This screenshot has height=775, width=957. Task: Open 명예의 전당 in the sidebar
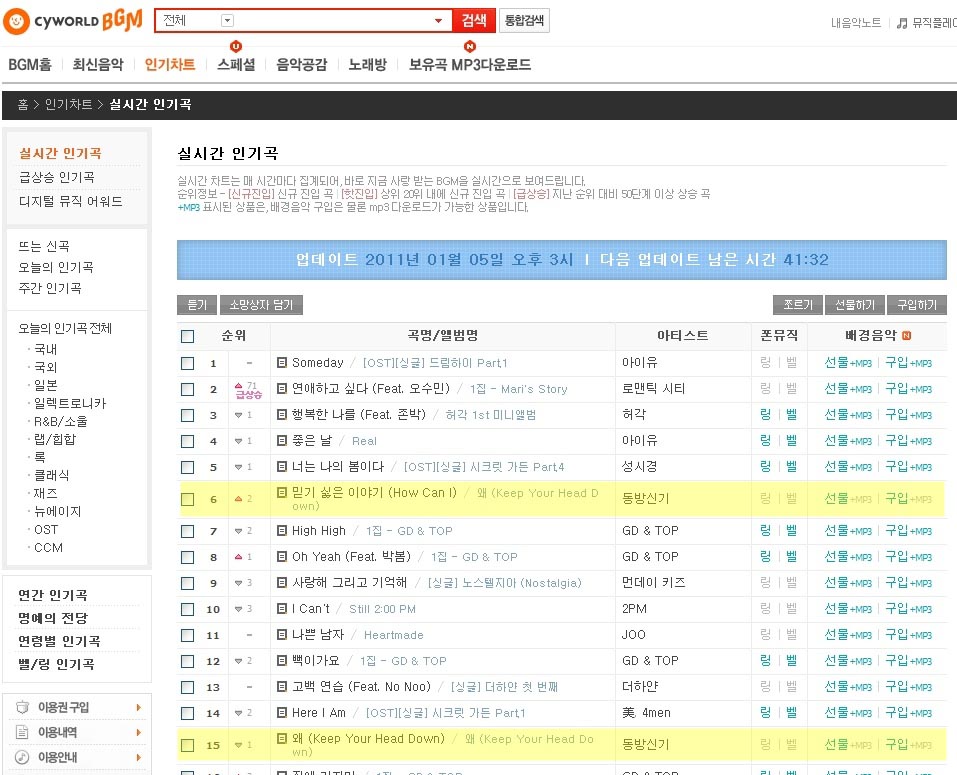click(53, 618)
